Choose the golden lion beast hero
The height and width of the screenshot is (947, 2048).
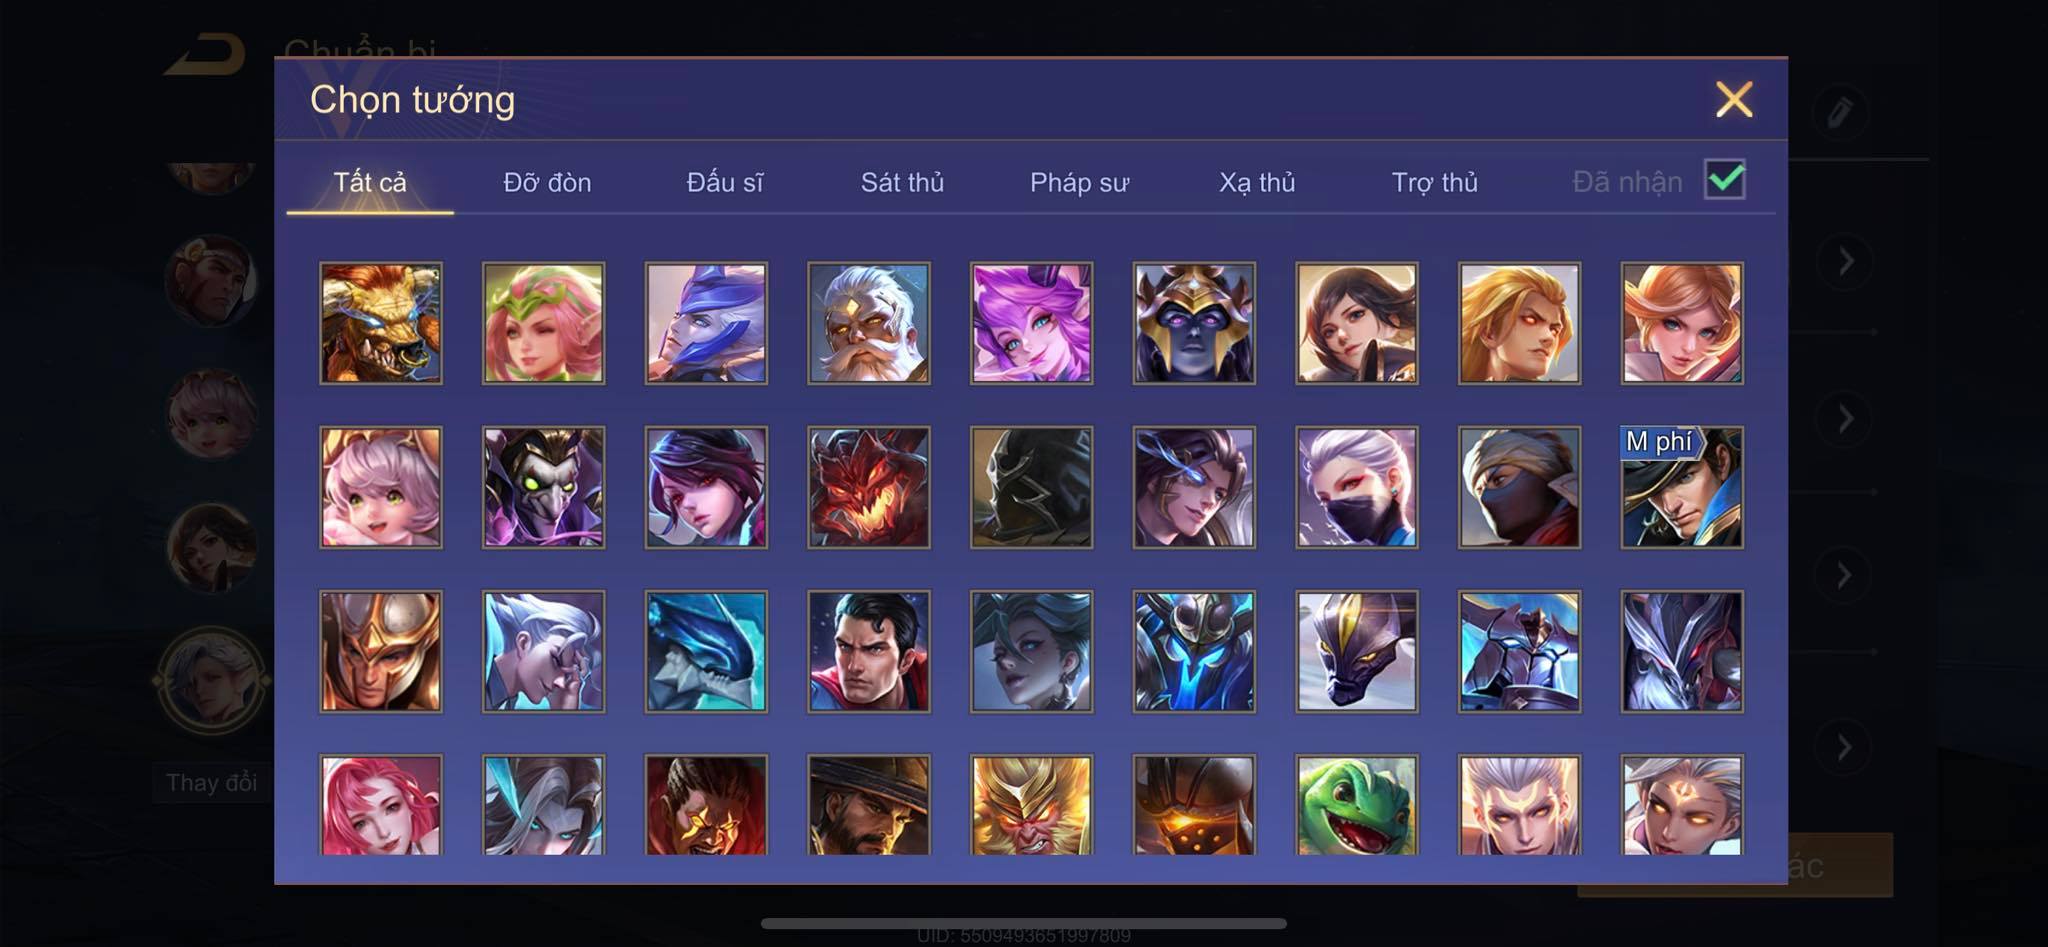click(380, 323)
